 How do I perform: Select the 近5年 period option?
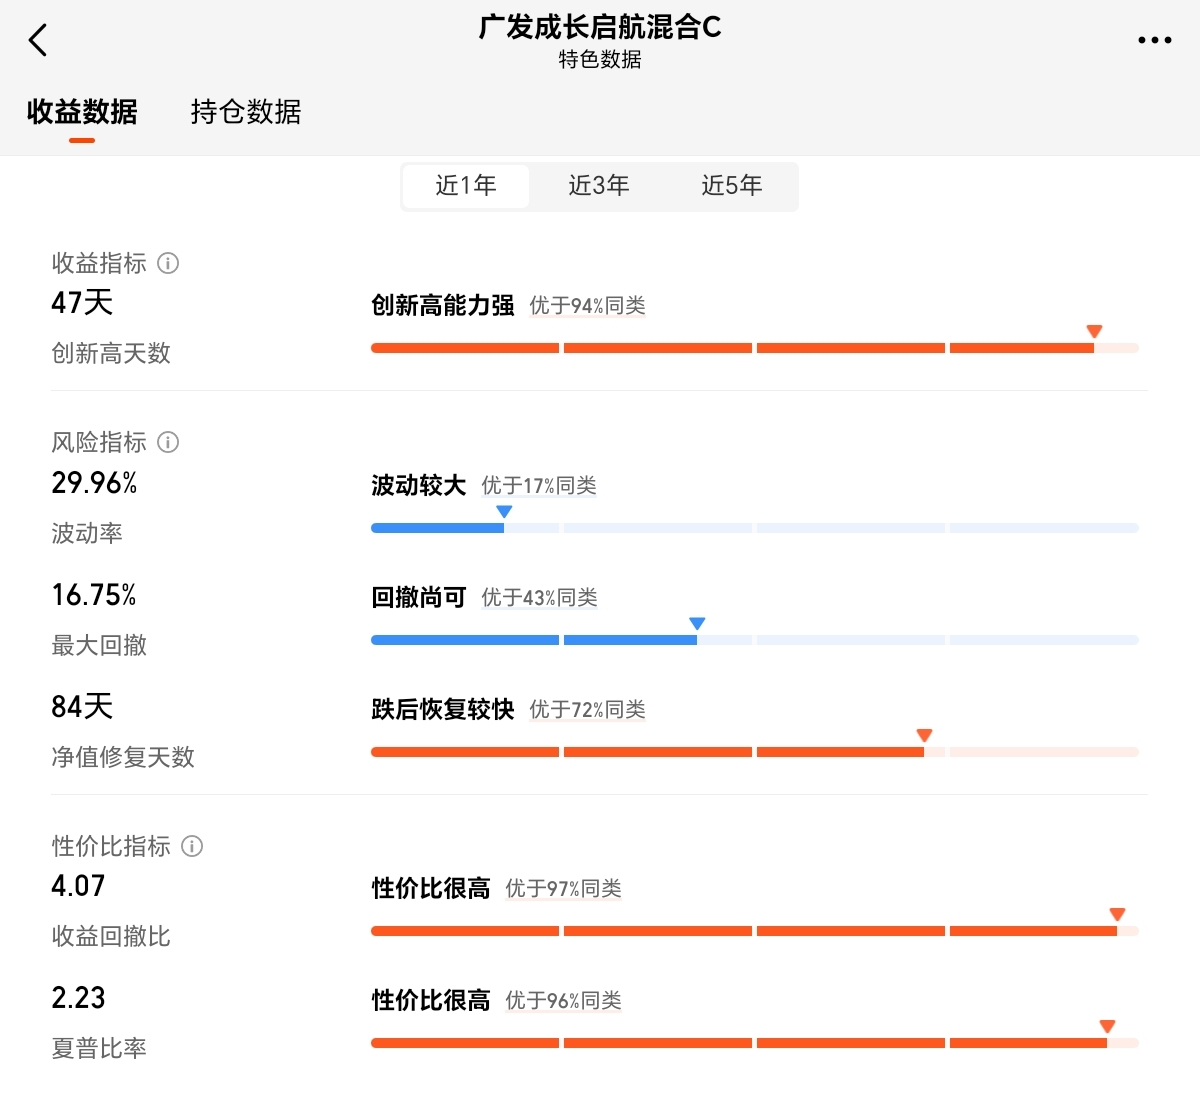pyautogui.click(x=732, y=186)
